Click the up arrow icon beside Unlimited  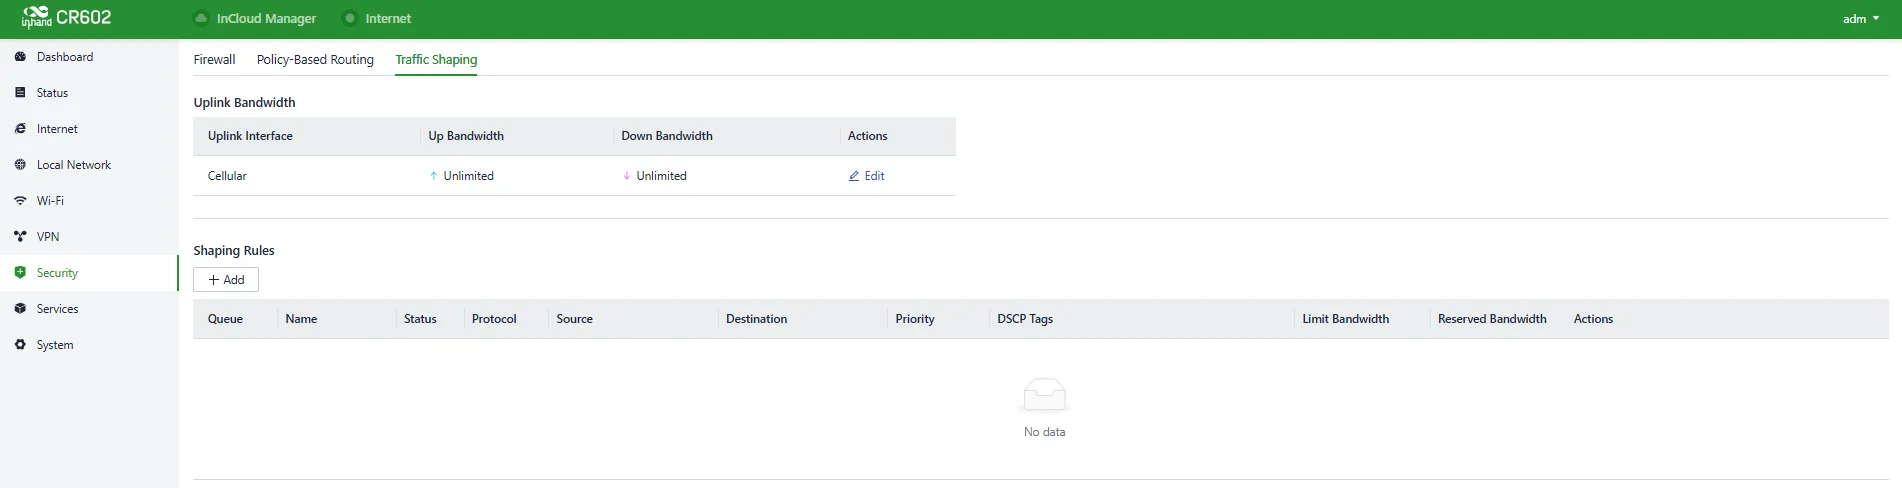(433, 176)
